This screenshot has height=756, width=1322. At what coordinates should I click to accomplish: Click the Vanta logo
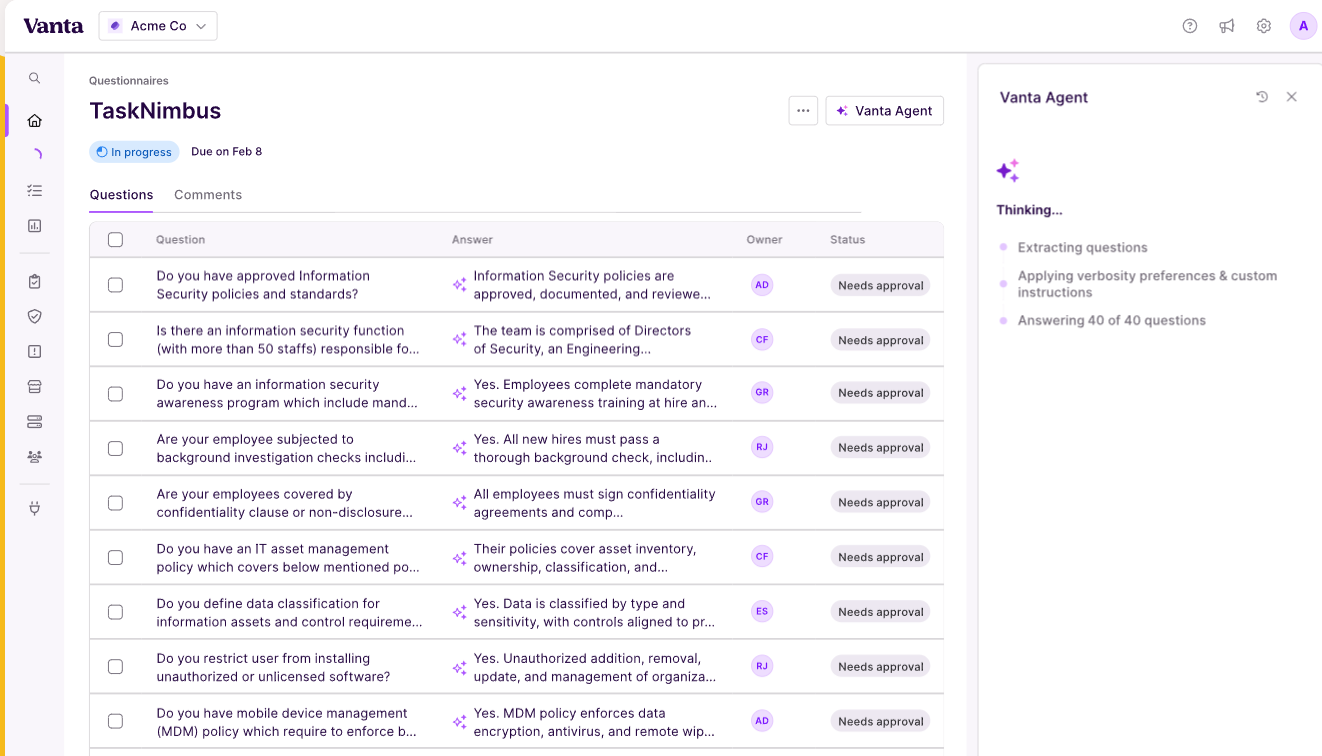[53, 26]
